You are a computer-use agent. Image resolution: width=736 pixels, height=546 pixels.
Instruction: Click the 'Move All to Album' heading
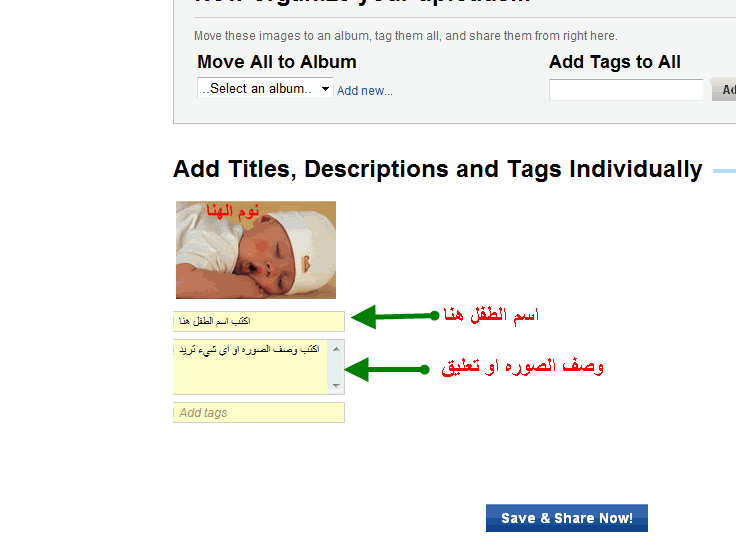277,62
